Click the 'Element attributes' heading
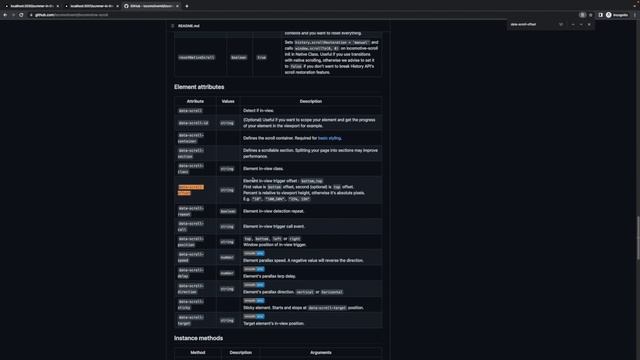Viewport: 640px width, 360px height. click(199, 87)
